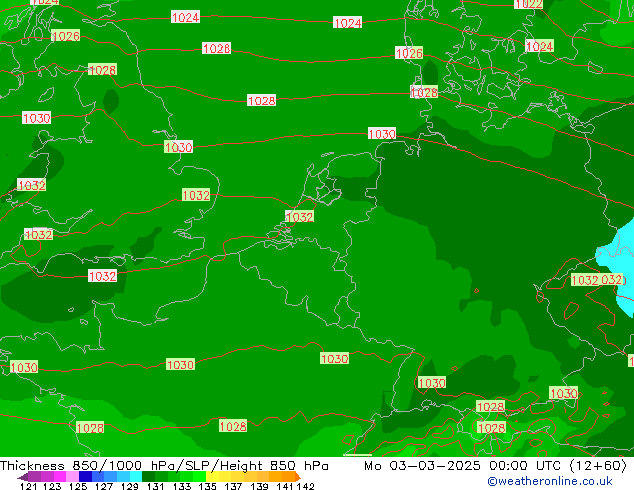Pick the darkest green swatch before 131
634x490 pixels.
[x=148, y=476]
